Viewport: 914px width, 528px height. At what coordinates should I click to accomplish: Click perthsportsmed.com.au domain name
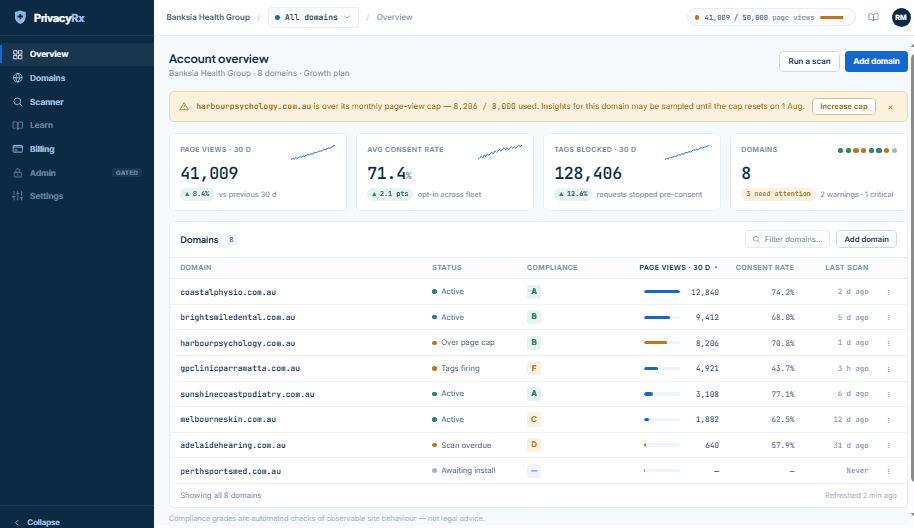[230, 471]
